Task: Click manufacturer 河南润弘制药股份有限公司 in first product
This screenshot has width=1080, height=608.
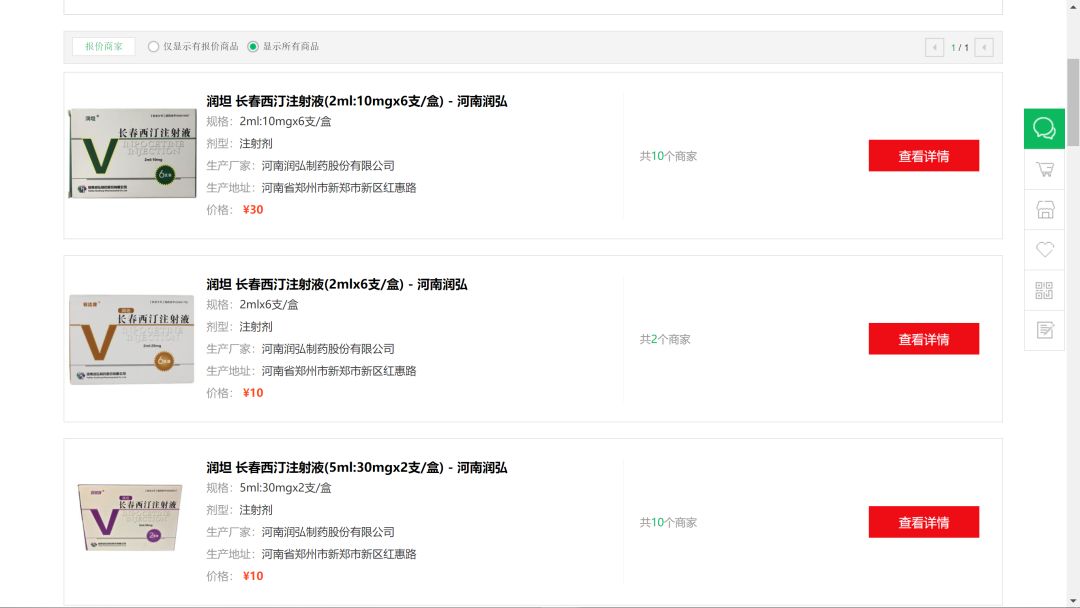Action: (328, 165)
